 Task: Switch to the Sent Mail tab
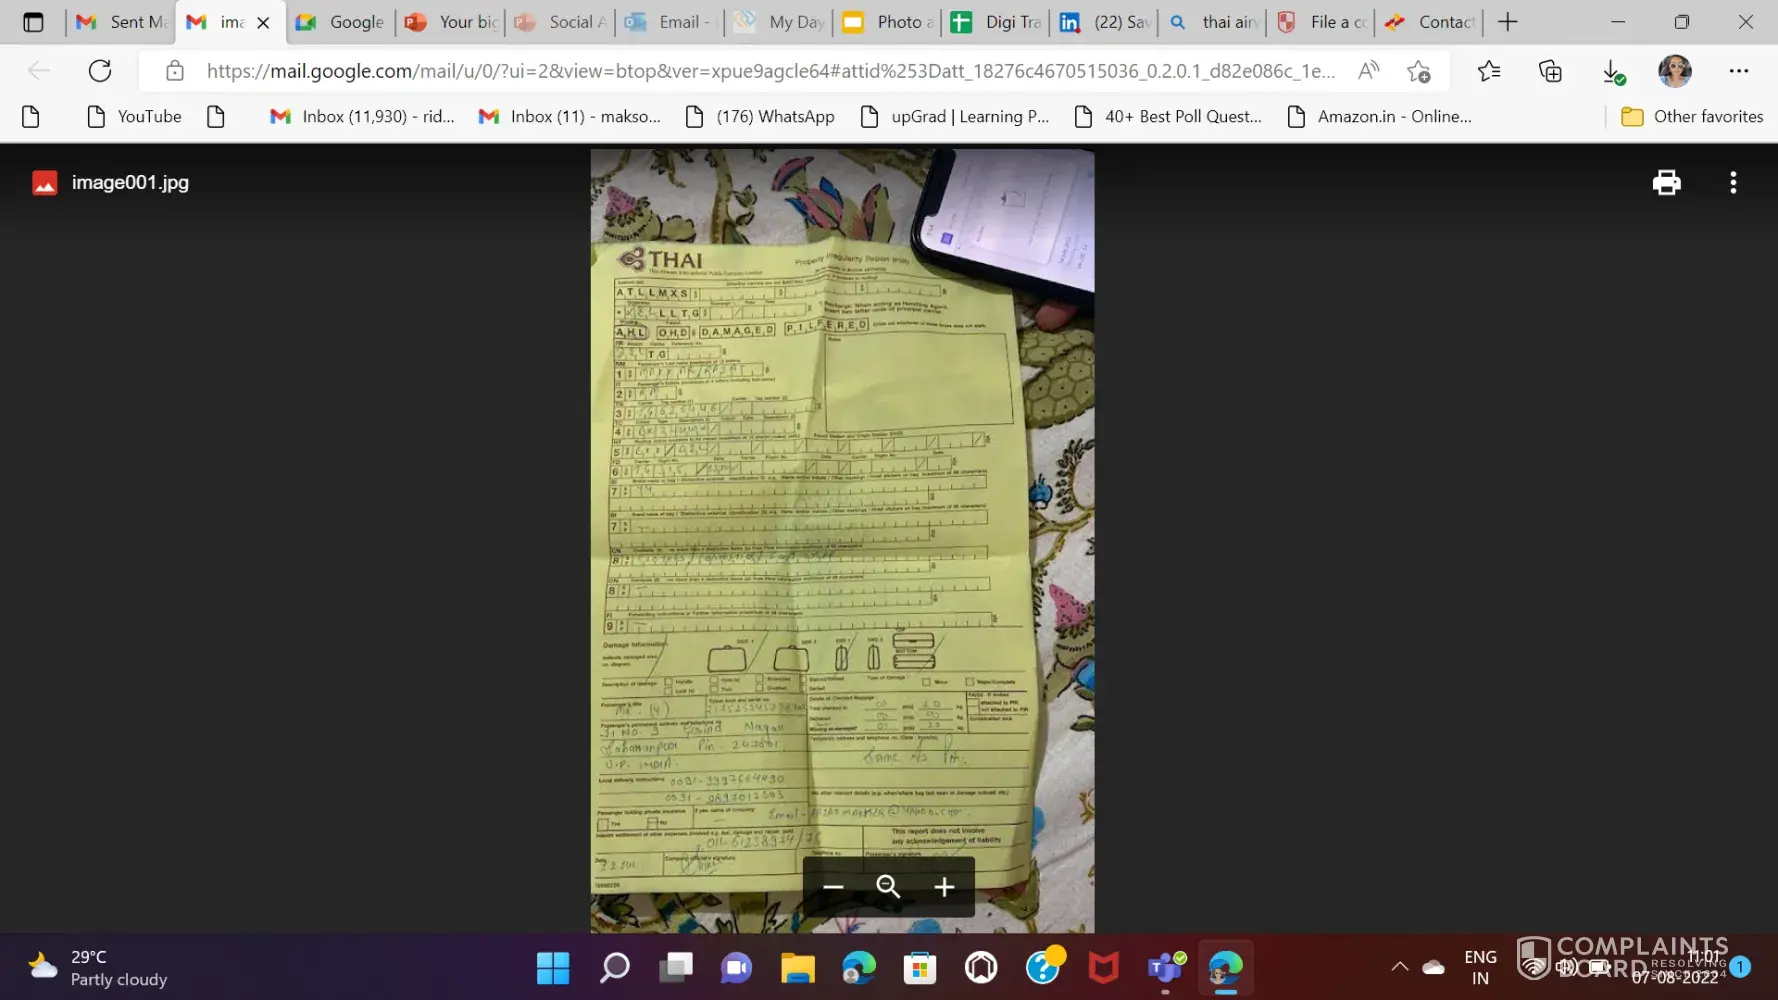click(x=122, y=22)
